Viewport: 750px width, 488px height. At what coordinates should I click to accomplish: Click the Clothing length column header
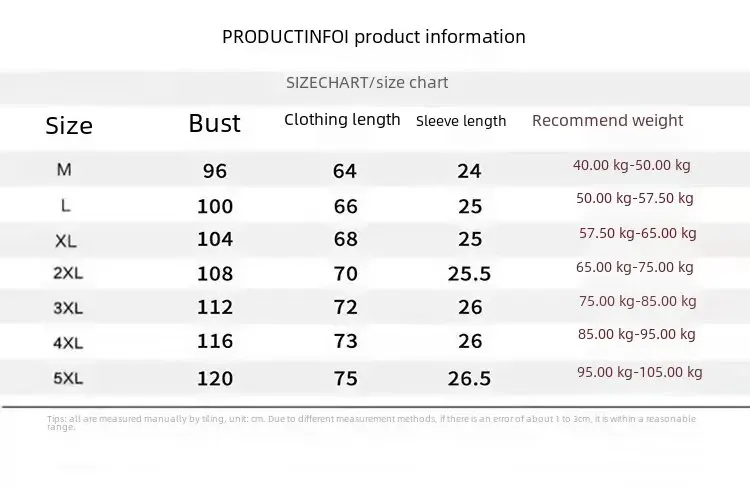[x=342, y=120]
